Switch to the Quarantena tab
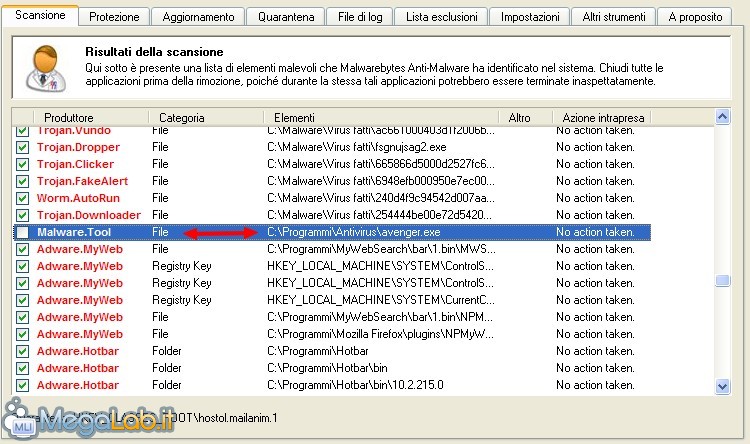 288,17
